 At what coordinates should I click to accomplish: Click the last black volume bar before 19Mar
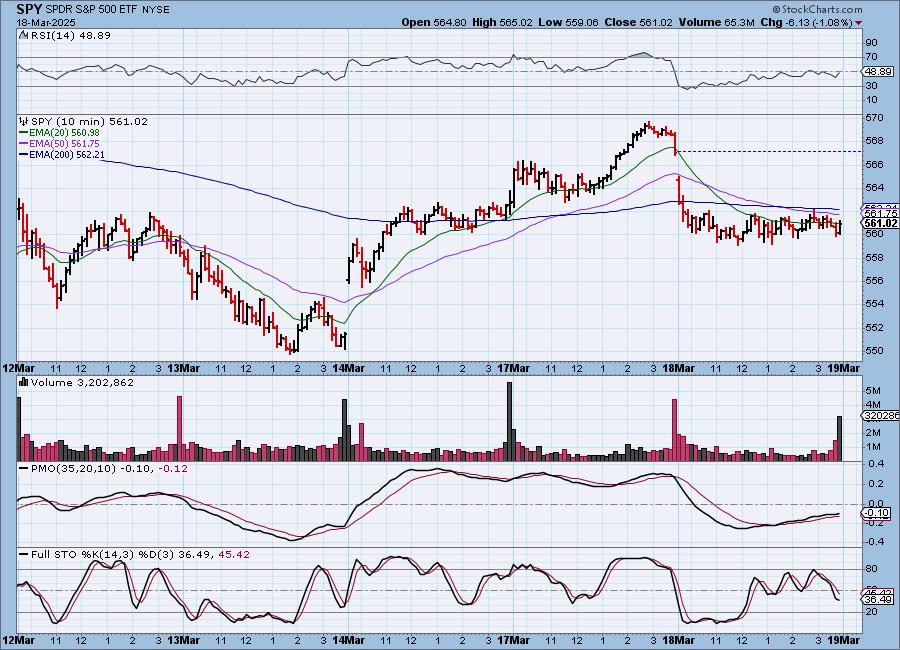(840, 439)
